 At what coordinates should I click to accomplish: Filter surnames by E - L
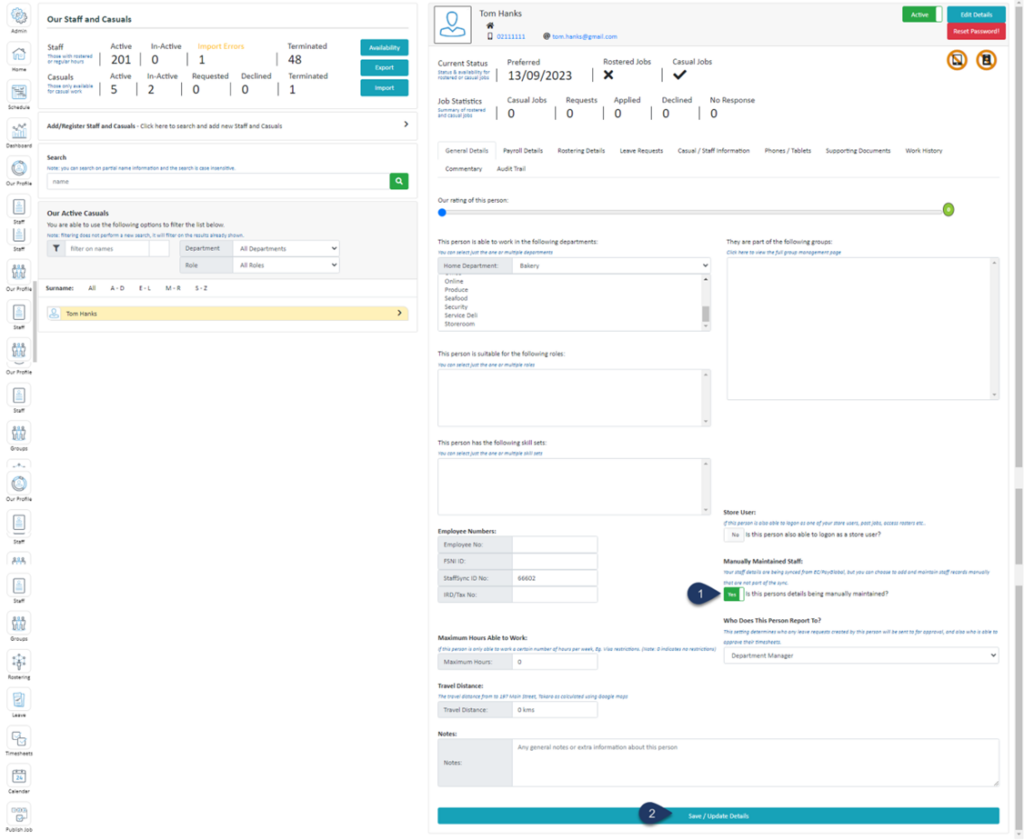(144, 288)
